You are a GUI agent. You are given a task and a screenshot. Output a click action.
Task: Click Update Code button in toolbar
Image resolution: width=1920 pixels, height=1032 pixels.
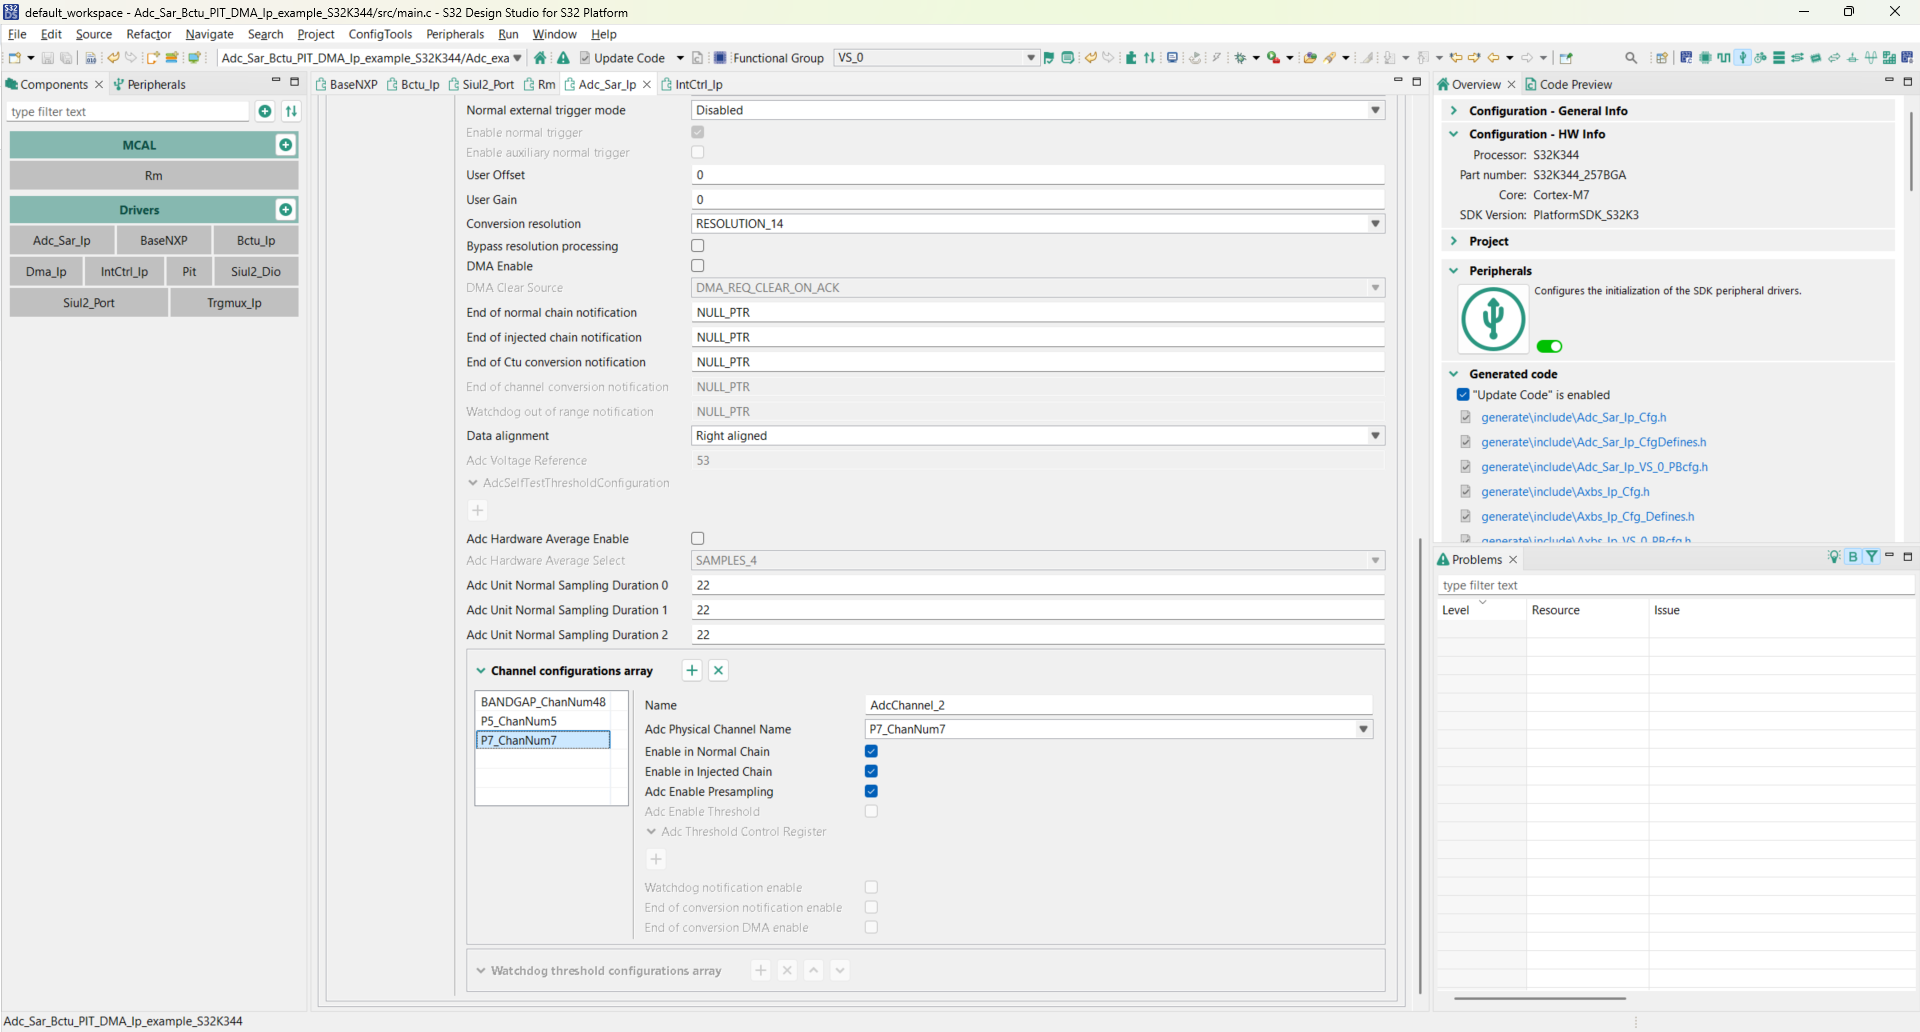[x=622, y=58]
